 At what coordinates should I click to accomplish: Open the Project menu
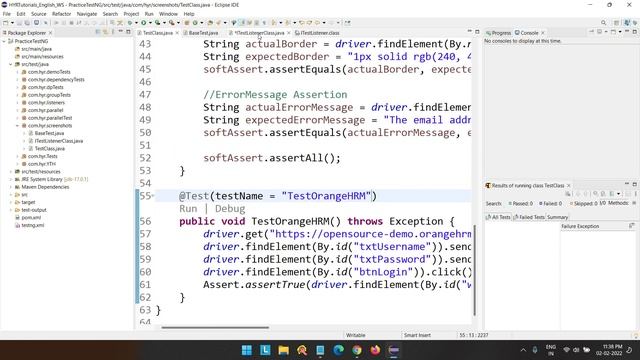131,14
